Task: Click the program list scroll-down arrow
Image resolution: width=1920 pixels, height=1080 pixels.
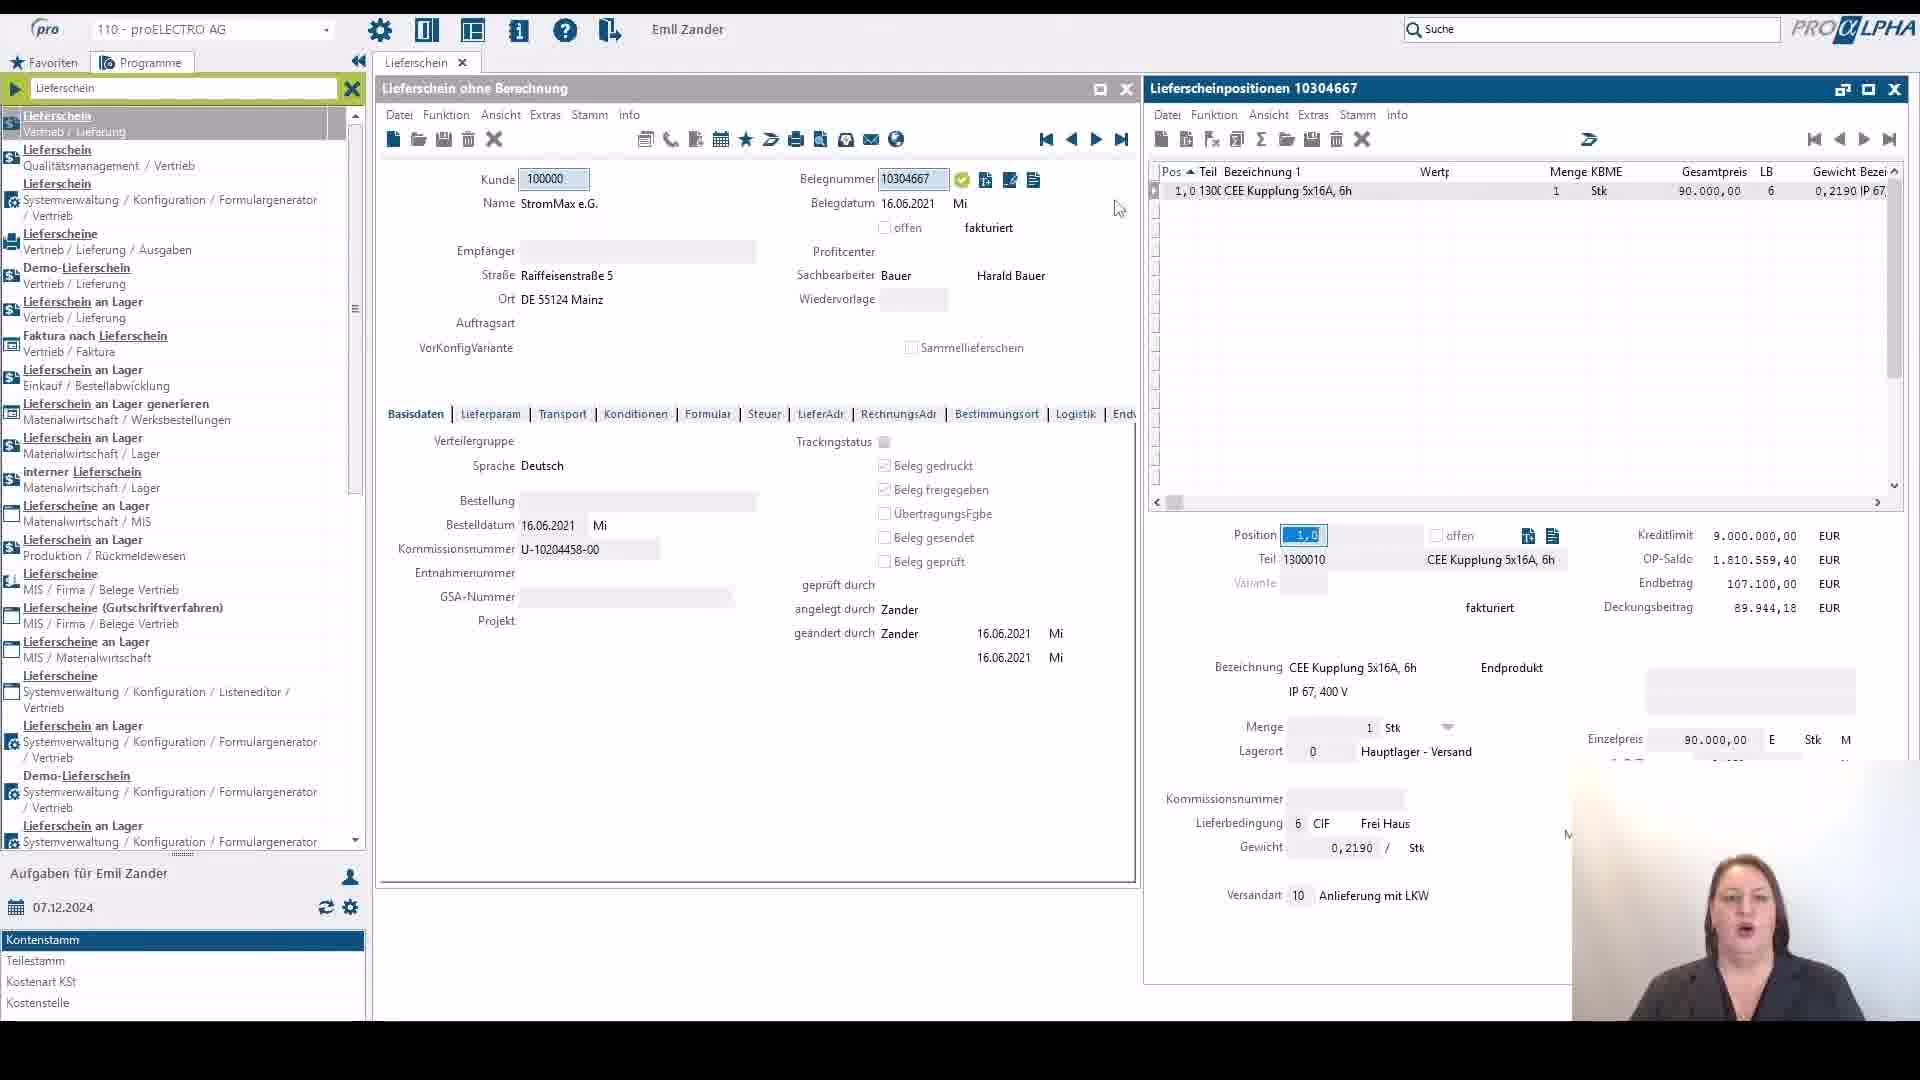Action: pyautogui.click(x=355, y=841)
